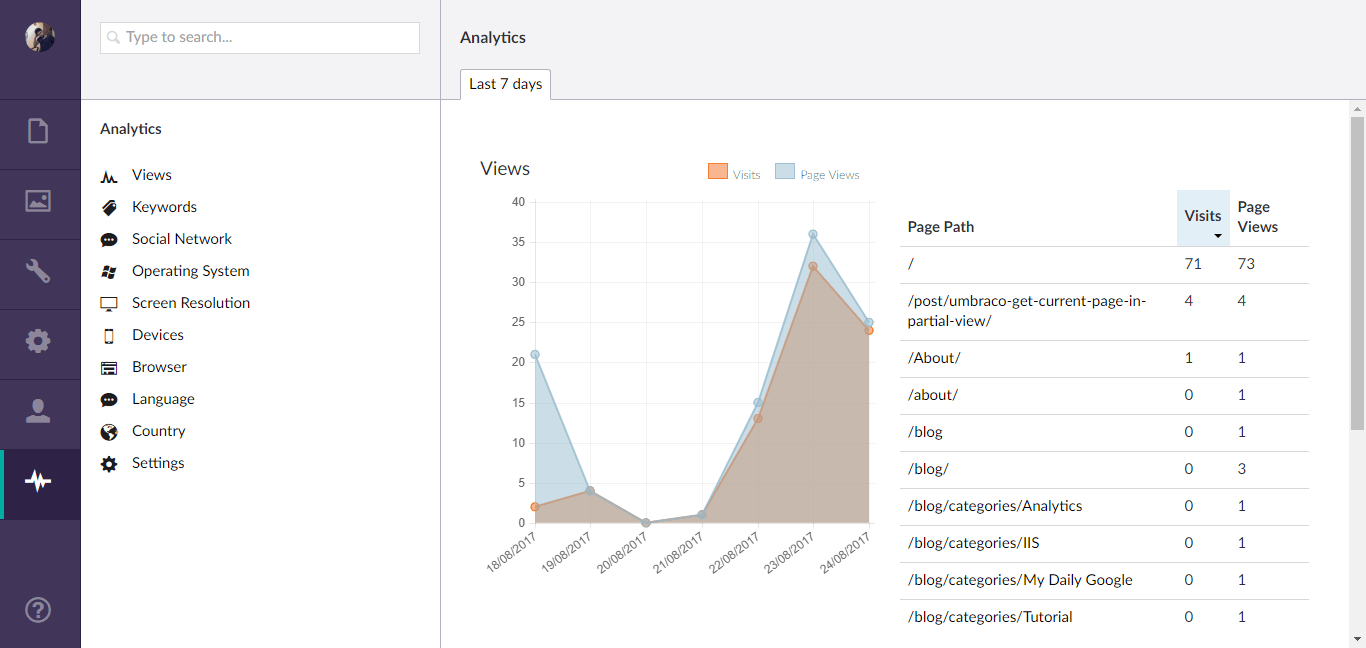1366x648 pixels.
Task: Click the Country globe icon
Action: [109, 430]
